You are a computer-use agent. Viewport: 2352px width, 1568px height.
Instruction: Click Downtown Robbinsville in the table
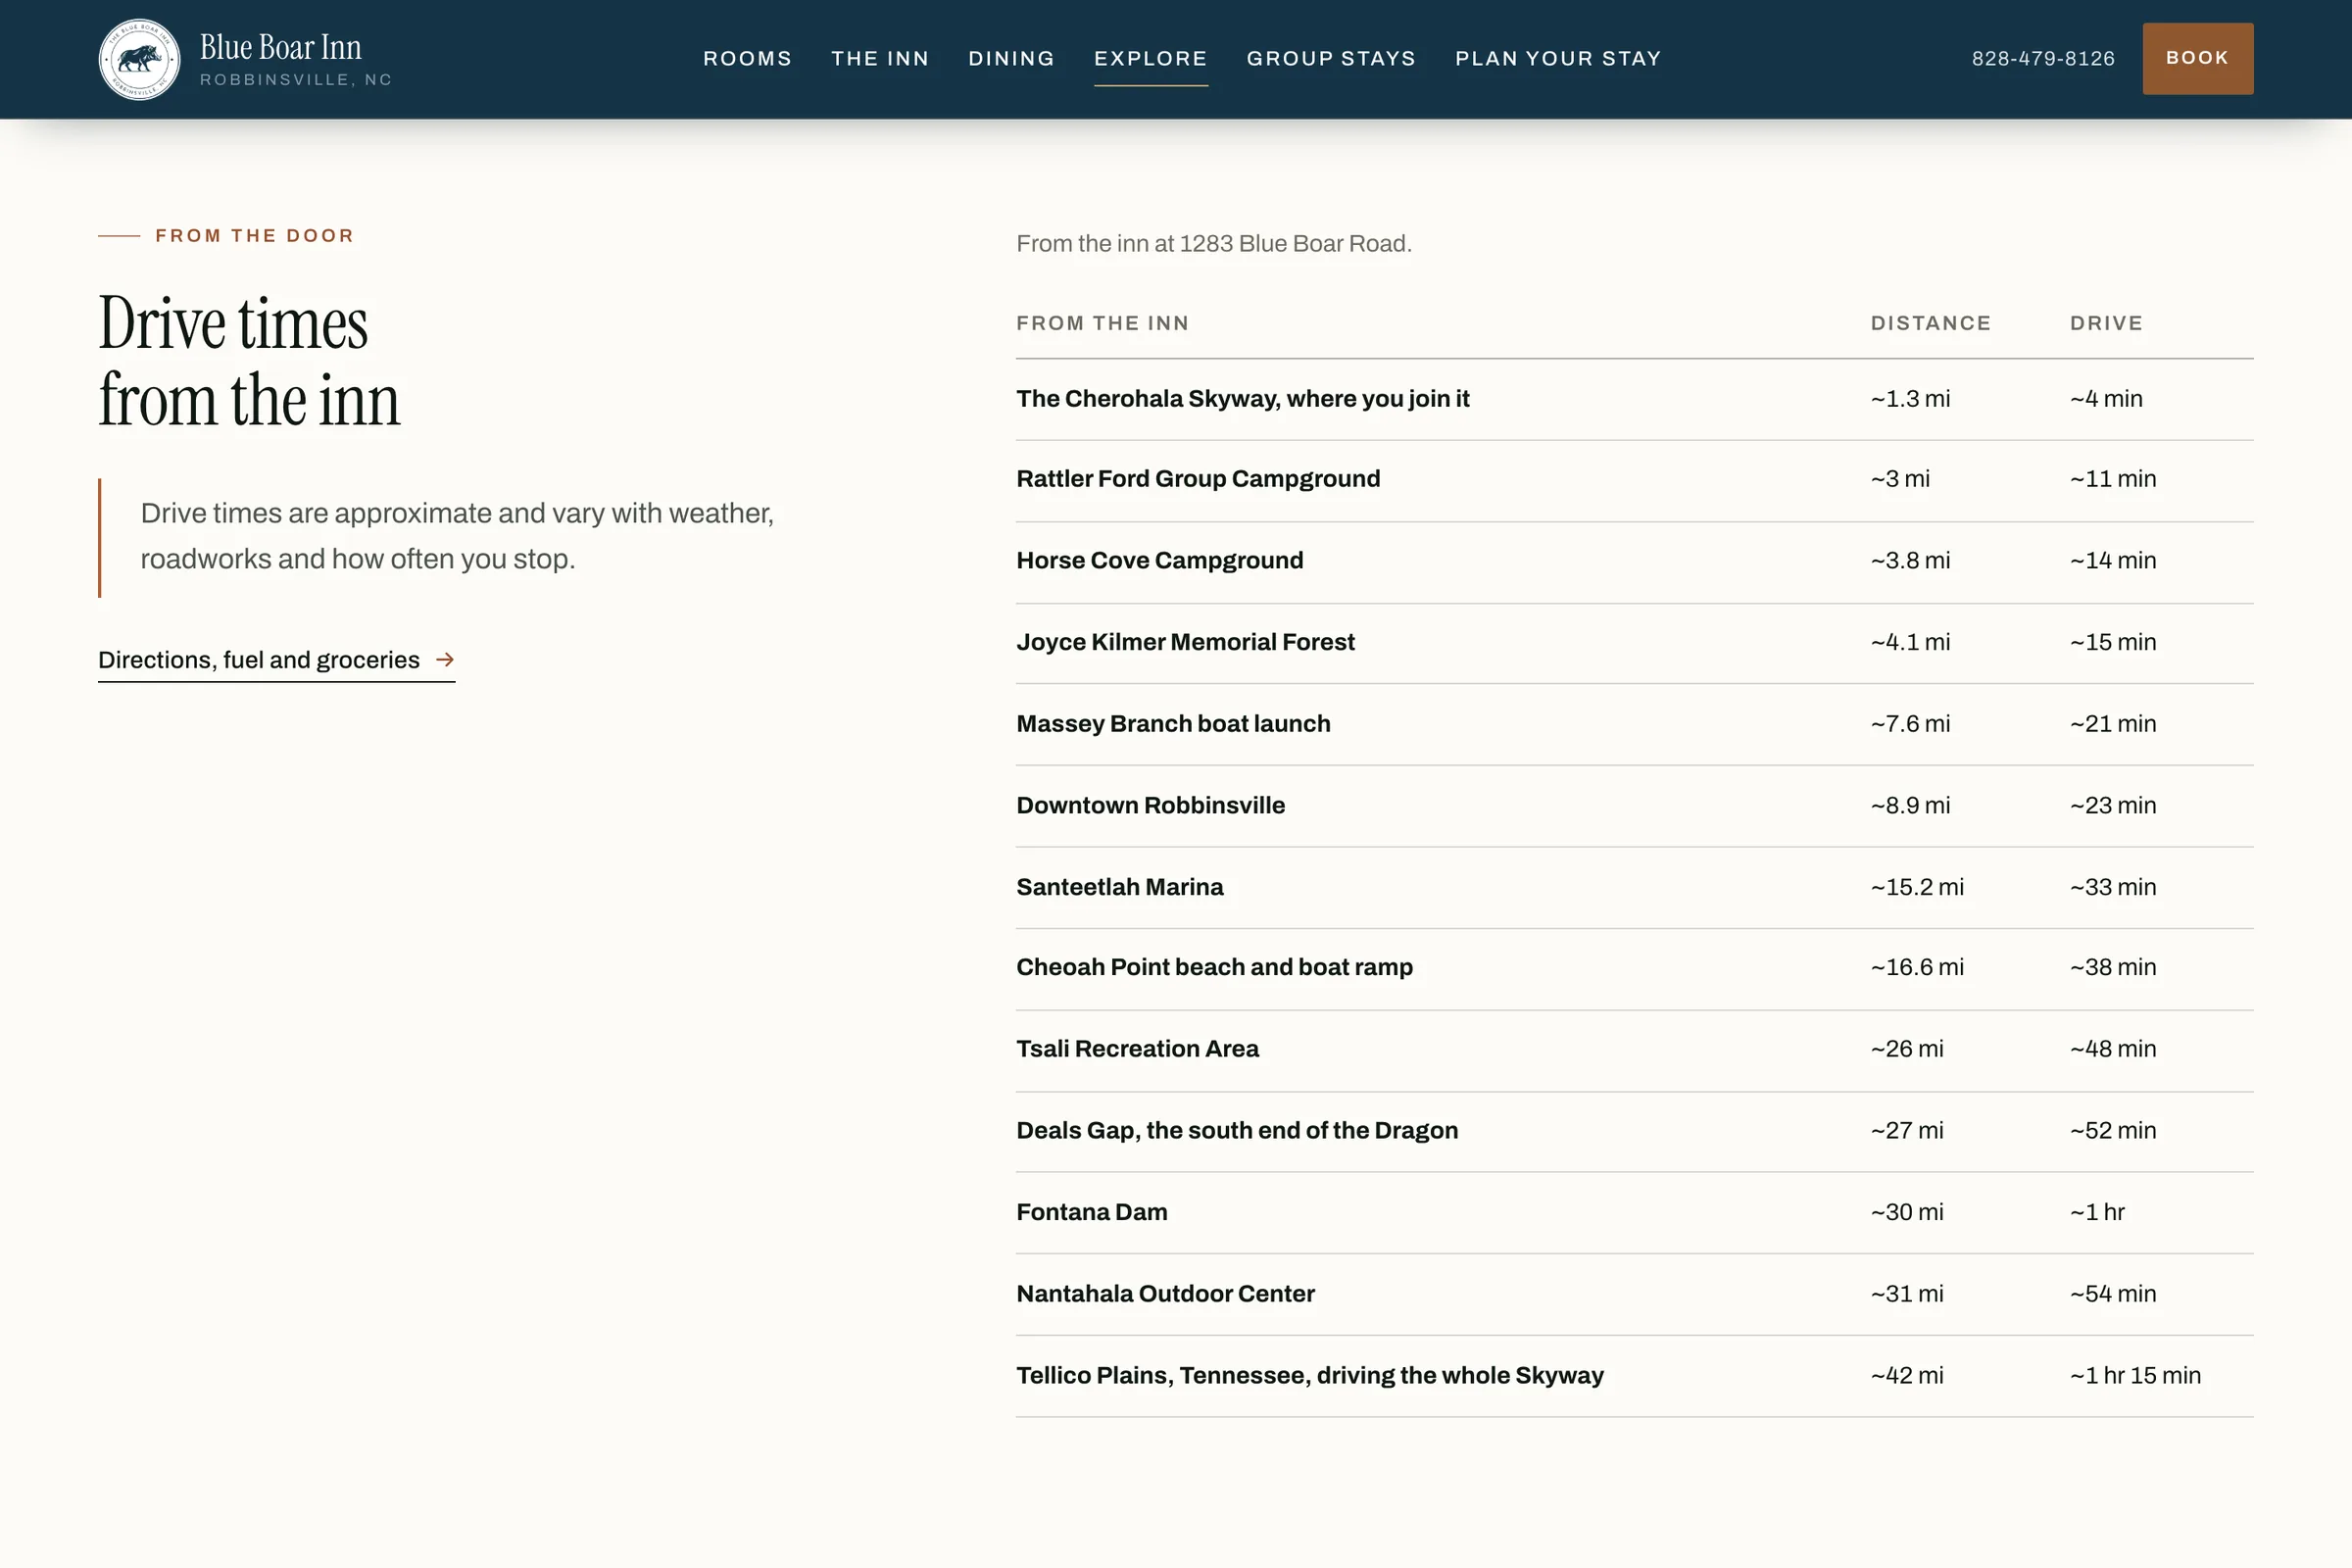coord(1150,806)
